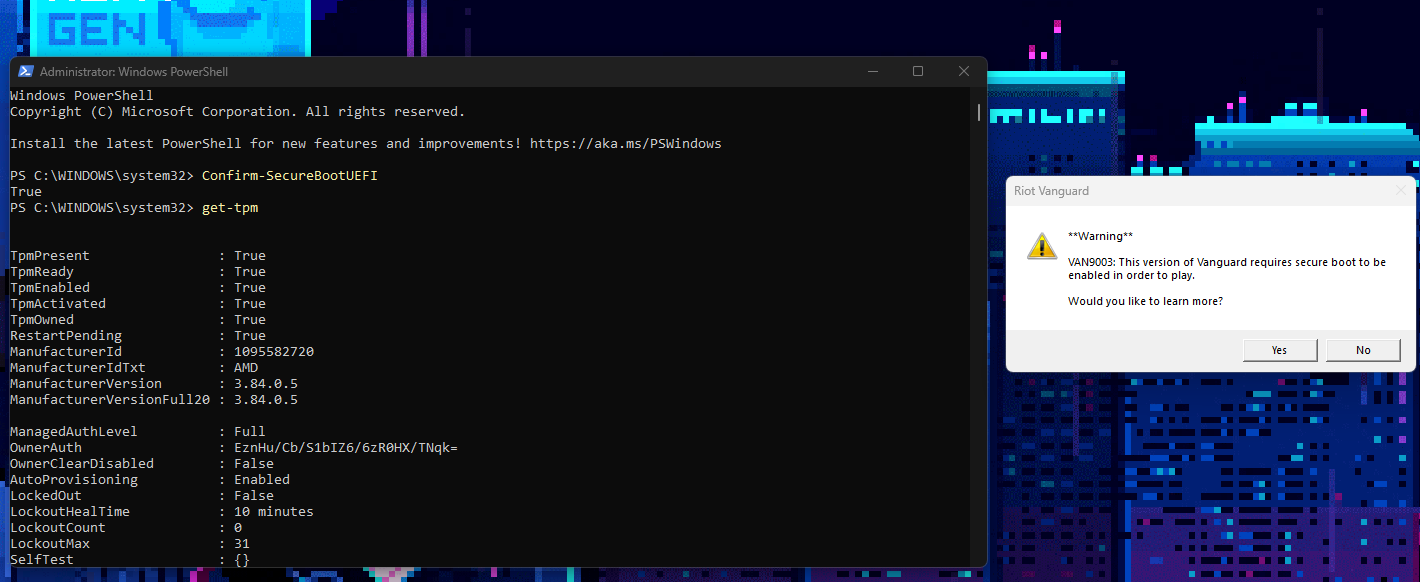Click the VAN9003 error message text
This screenshot has height=582, width=1420.
pos(1227,268)
